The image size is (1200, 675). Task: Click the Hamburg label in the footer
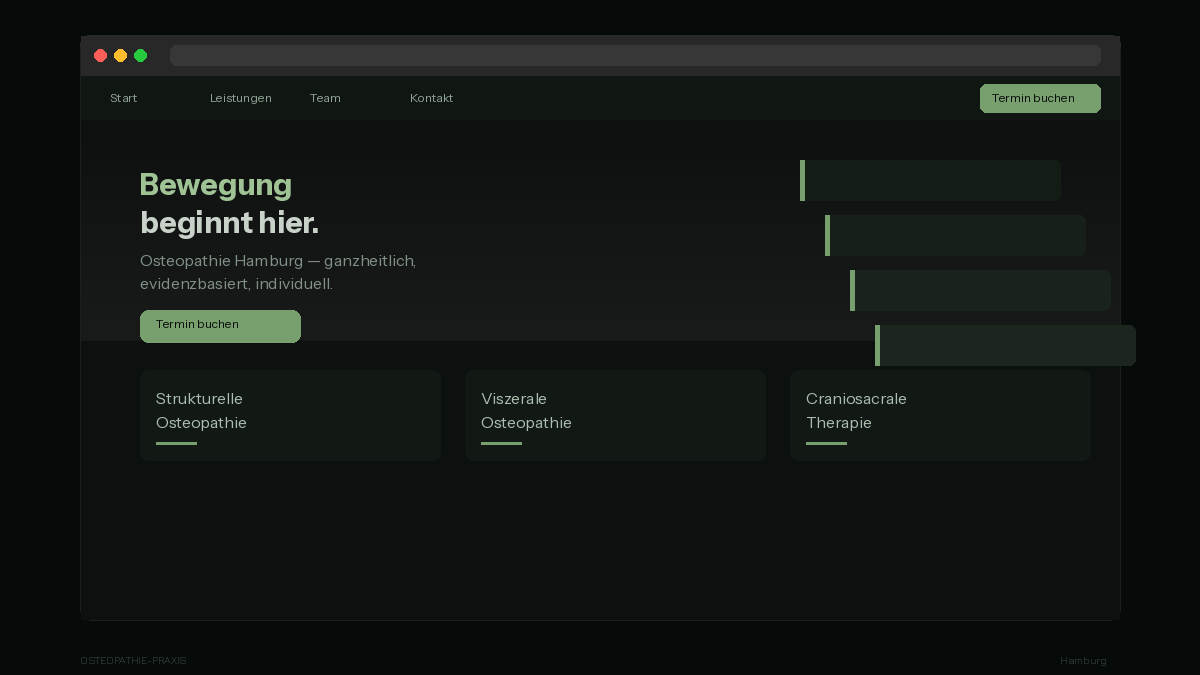coord(1083,660)
